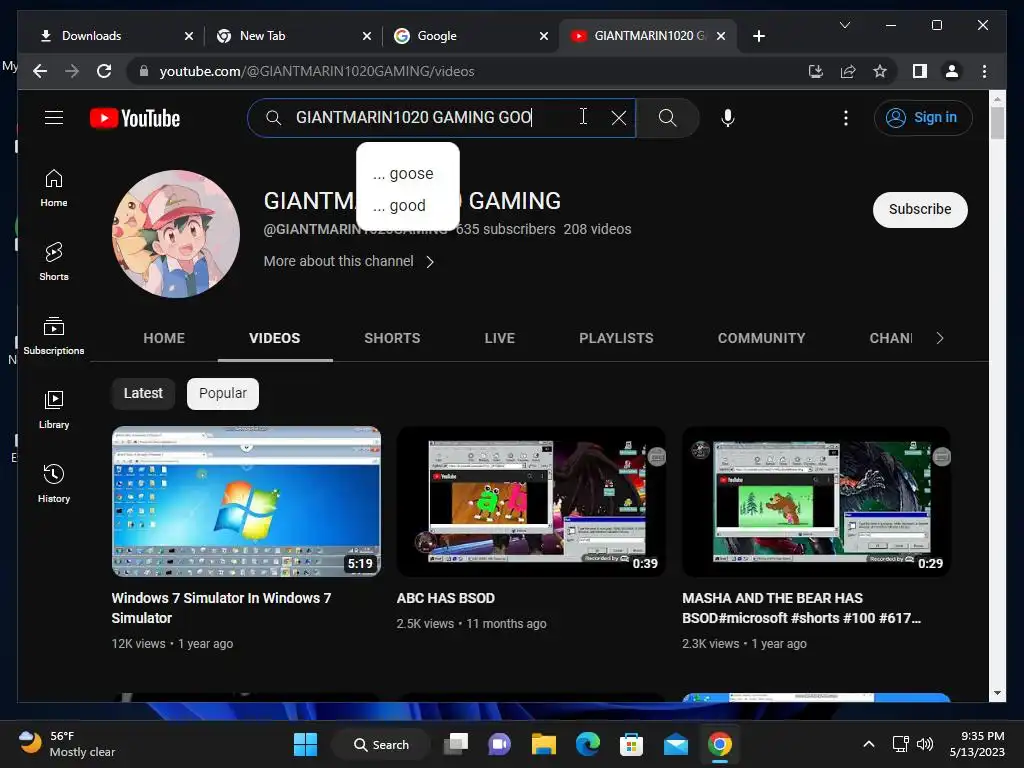Play the MASHA AND THE BEAR thumbnail
The image size is (1024, 768).
pyautogui.click(x=816, y=502)
